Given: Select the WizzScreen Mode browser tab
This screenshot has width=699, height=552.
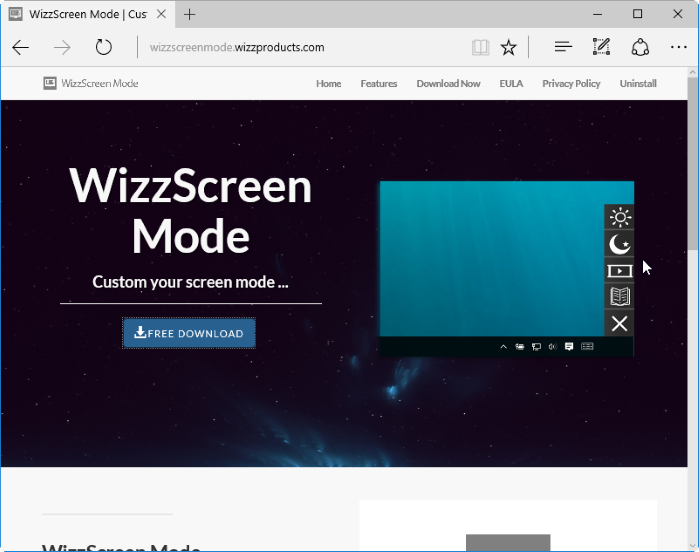Looking at the screenshot, I should (88, 14).
